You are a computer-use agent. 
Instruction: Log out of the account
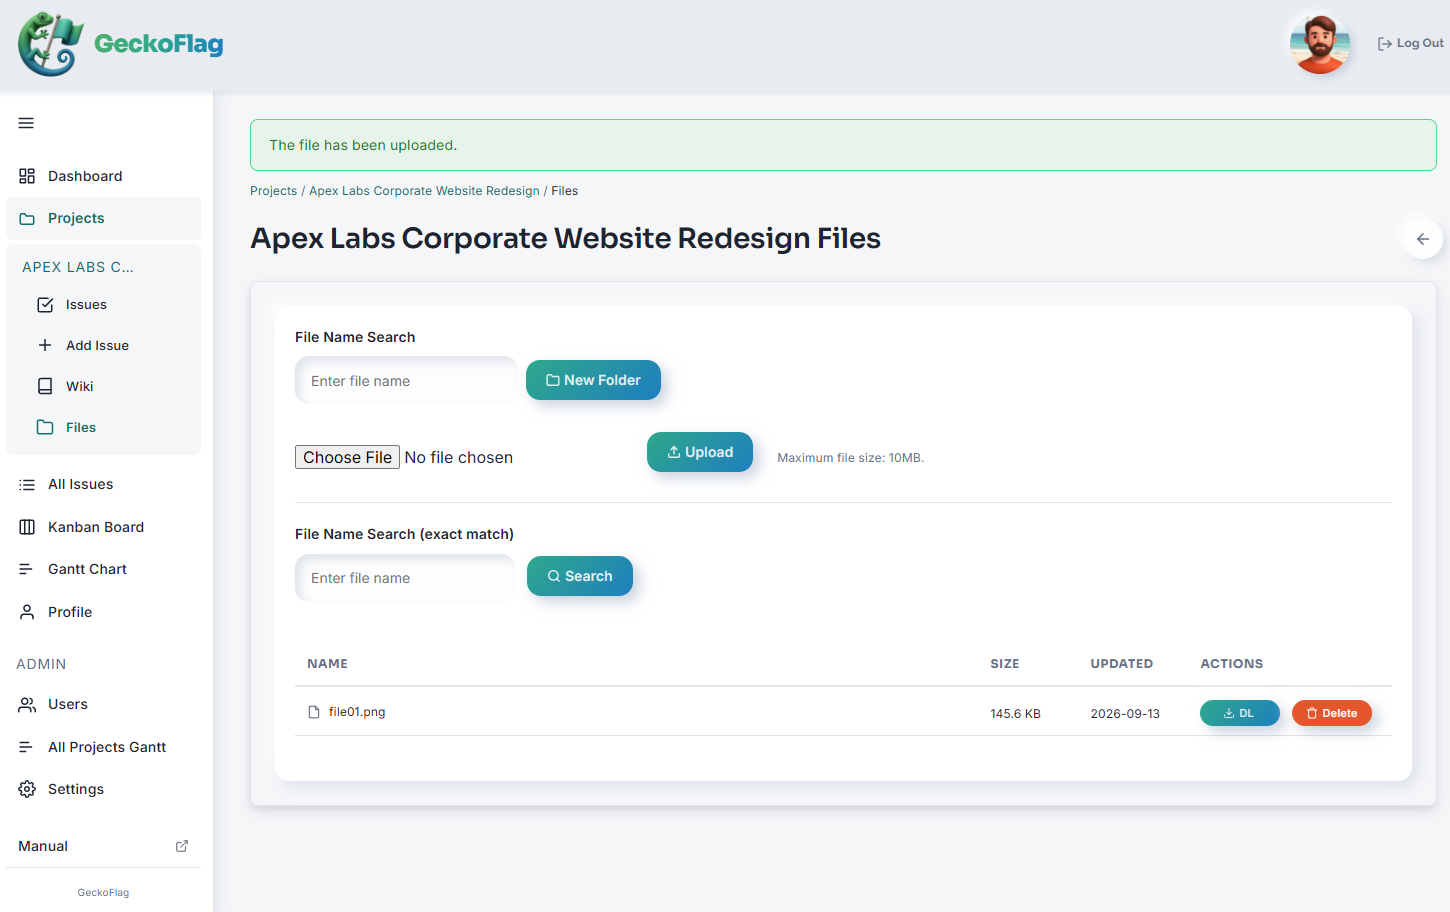(1410, 43)
